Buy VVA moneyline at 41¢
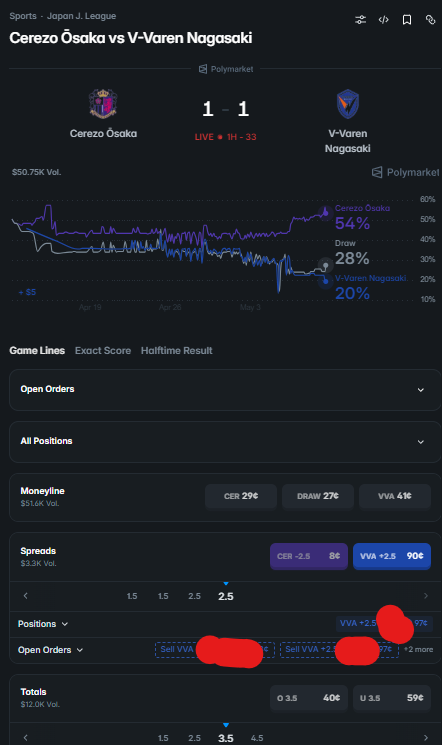Viewport: 442px width, 745px height. tap(395, 496)
